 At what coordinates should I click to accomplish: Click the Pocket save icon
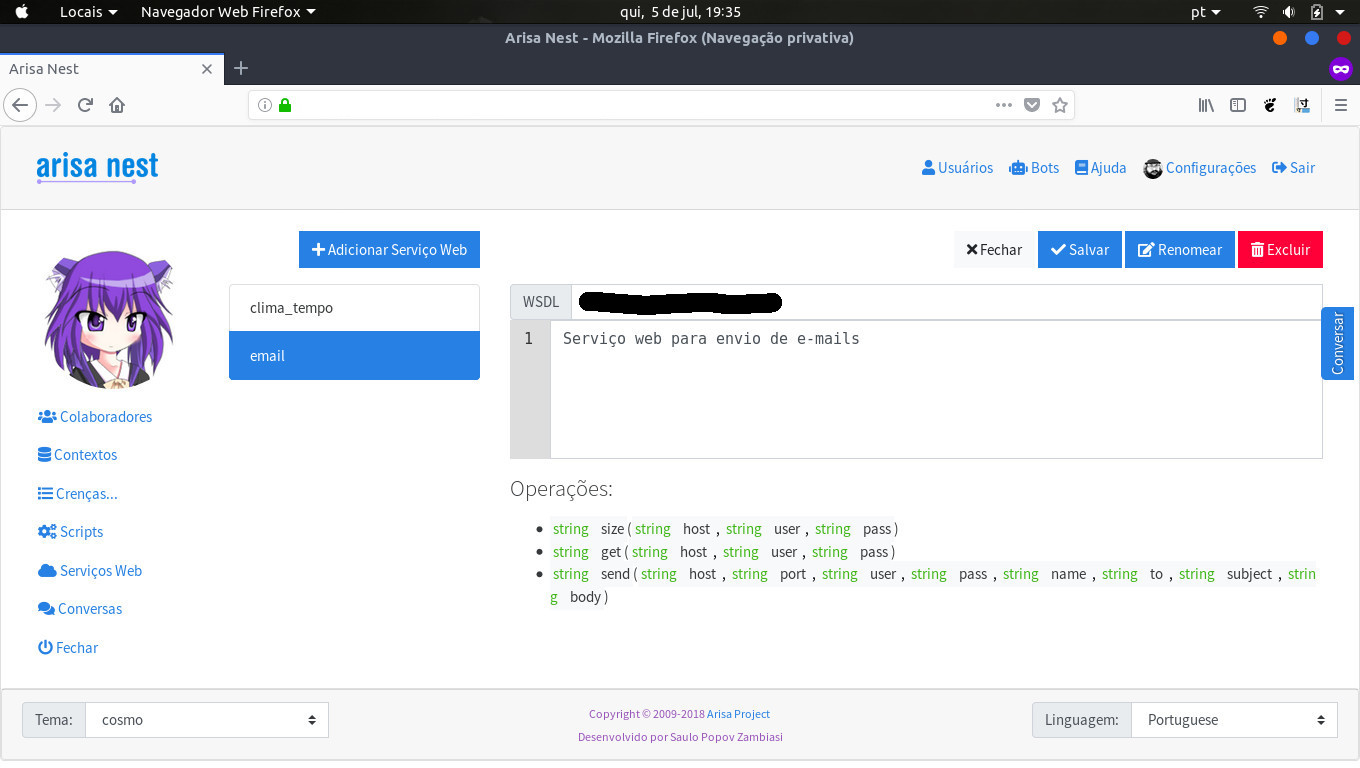(1032, 105)
